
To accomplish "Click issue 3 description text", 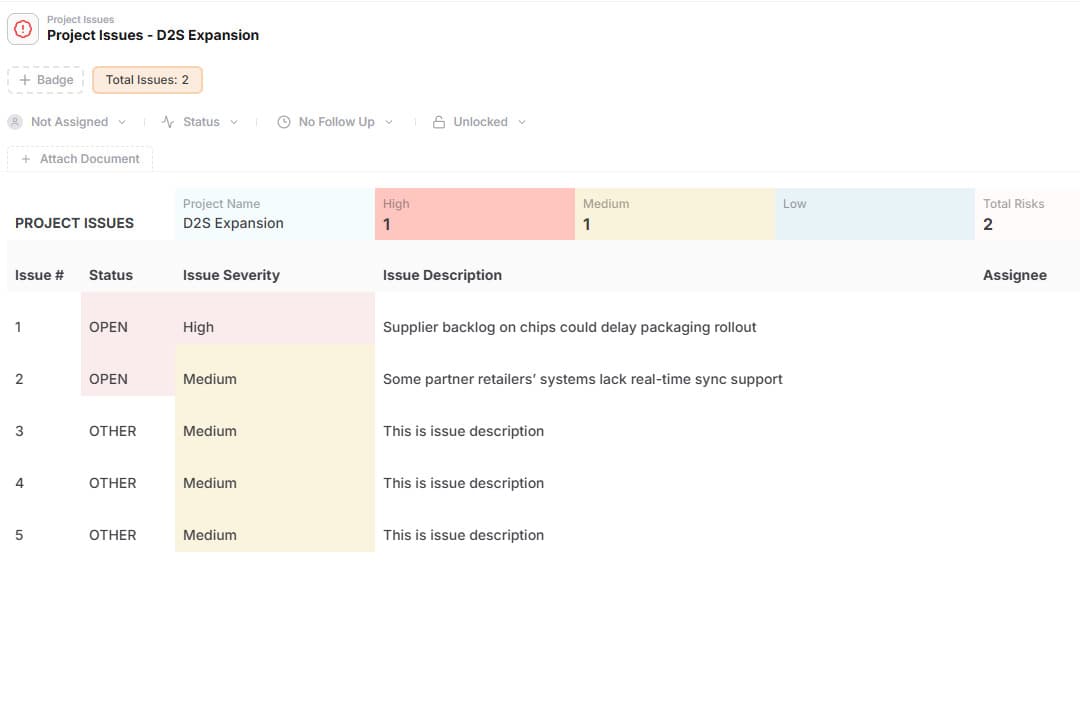I will [464, 431].
